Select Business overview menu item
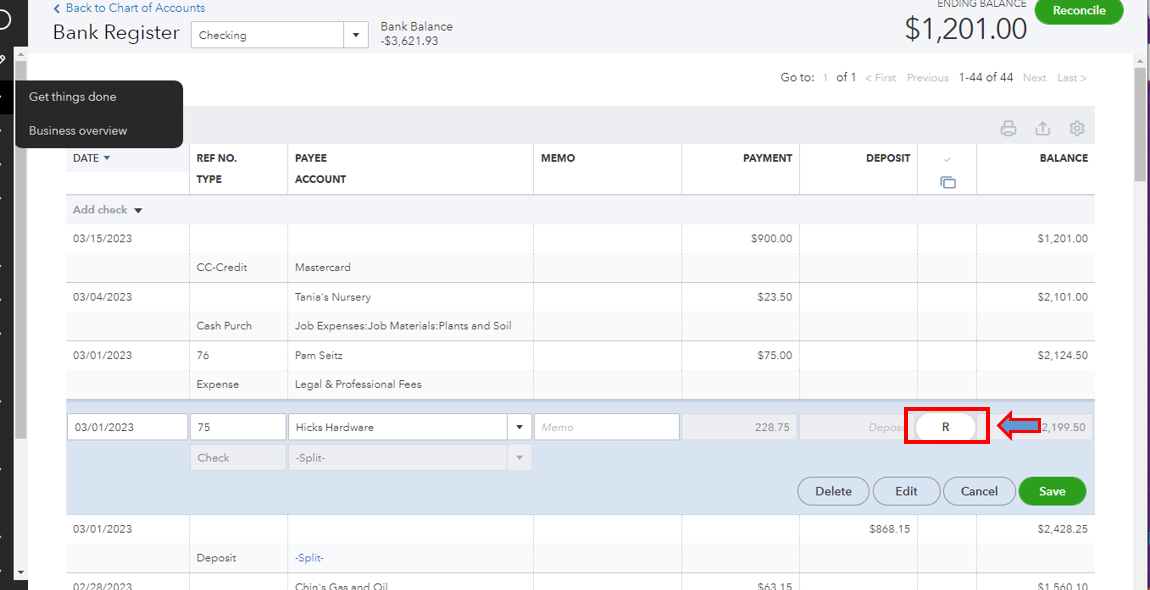 click(x=78, y=131)
